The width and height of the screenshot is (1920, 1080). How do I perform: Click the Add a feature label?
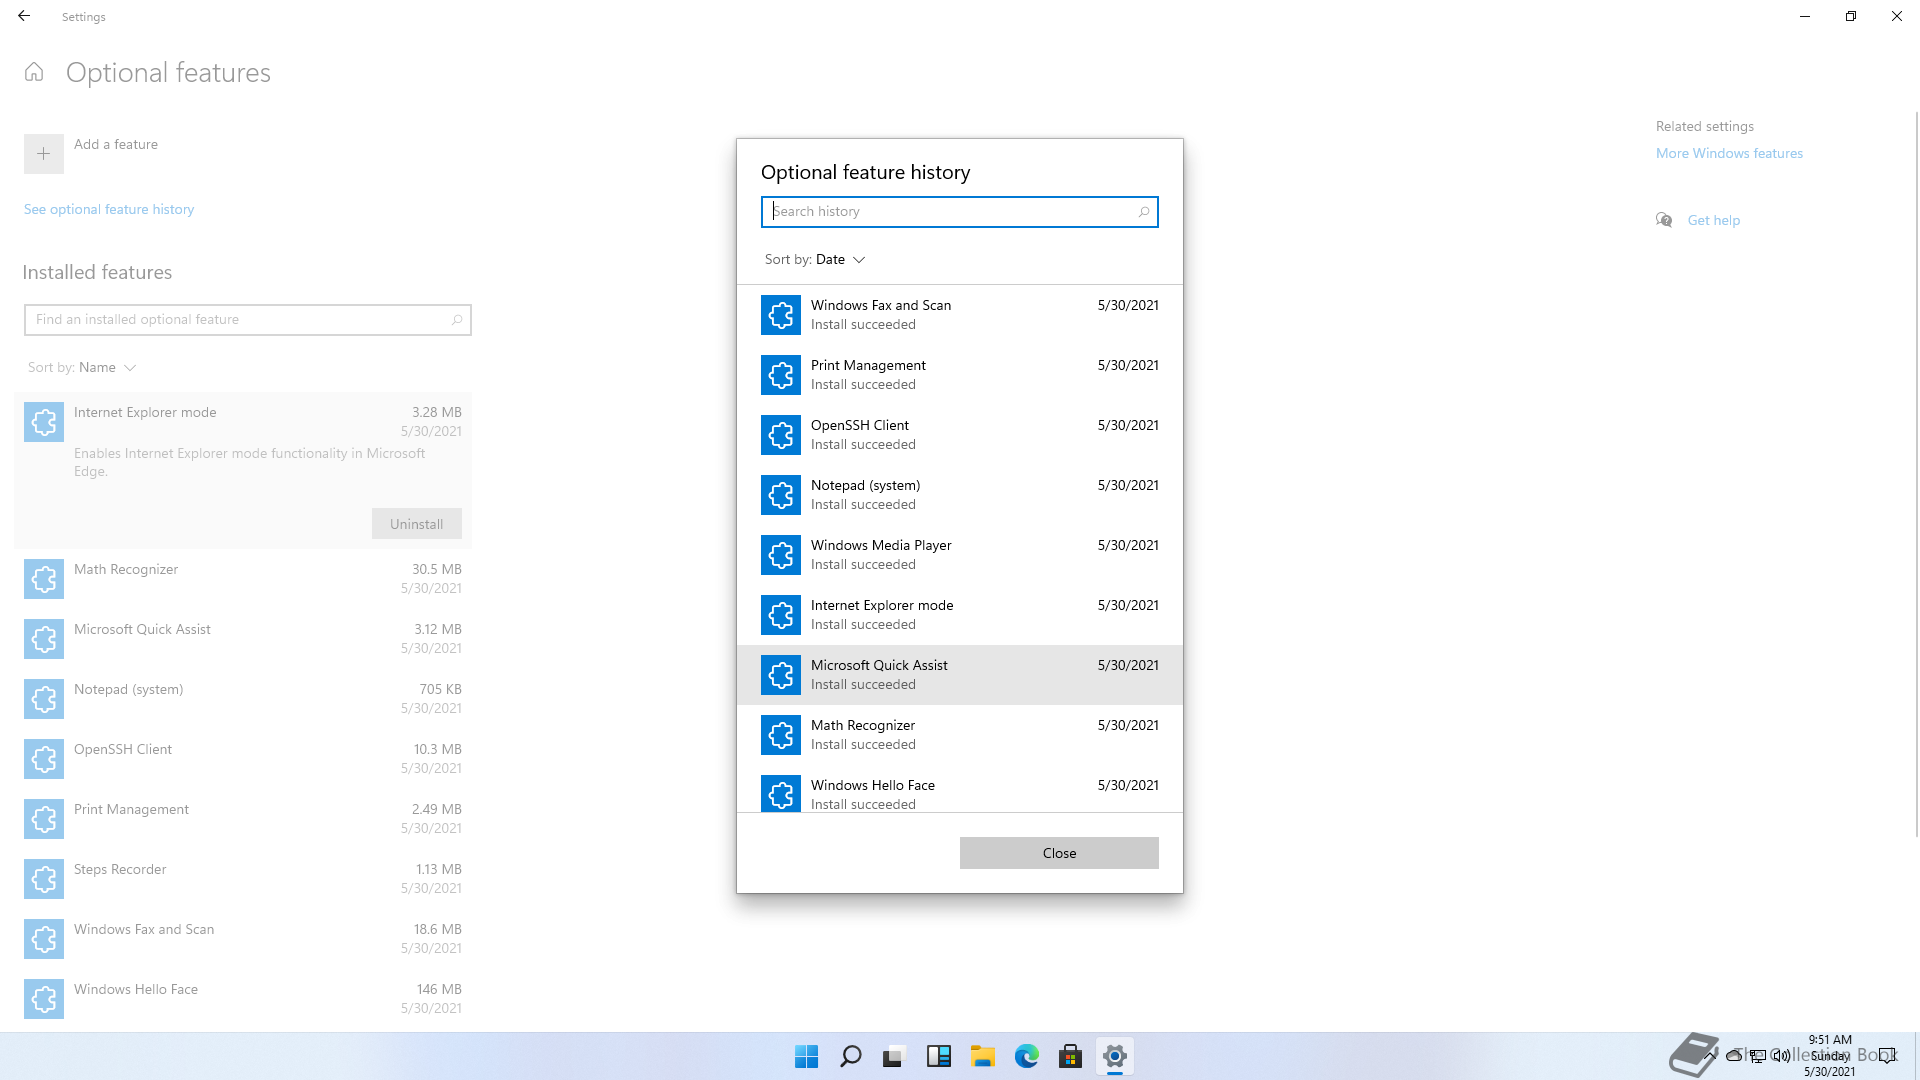click(116, 144)
